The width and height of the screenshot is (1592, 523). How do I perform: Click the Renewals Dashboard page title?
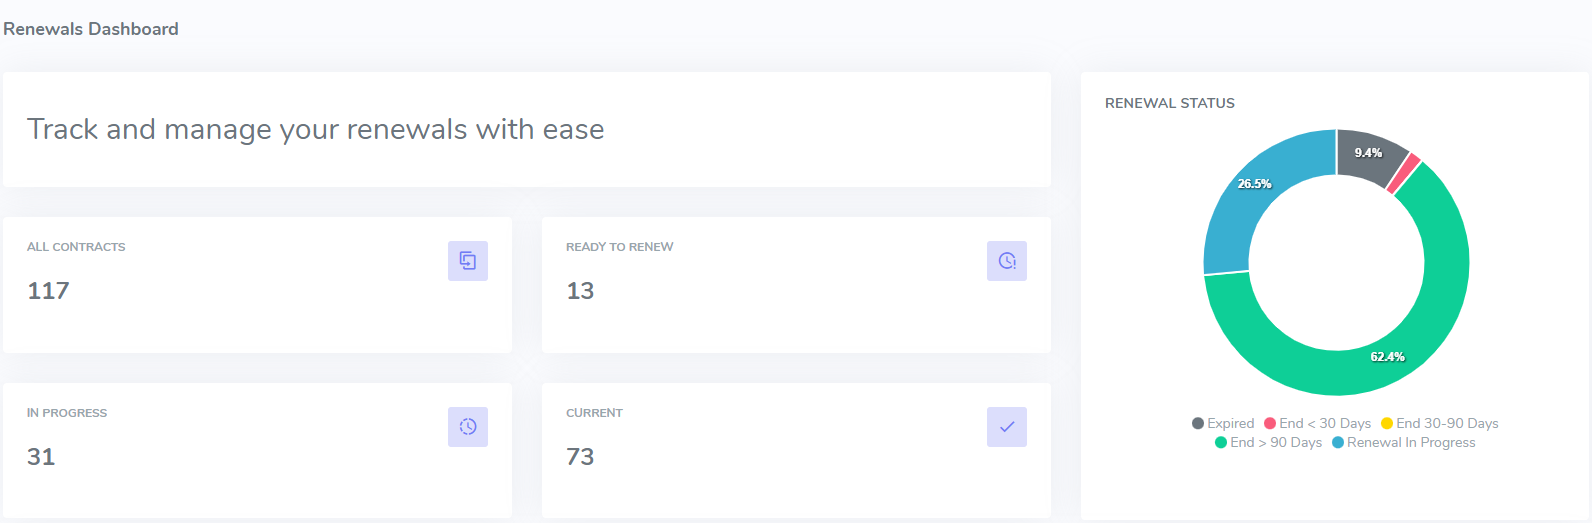tap(91, 29)
